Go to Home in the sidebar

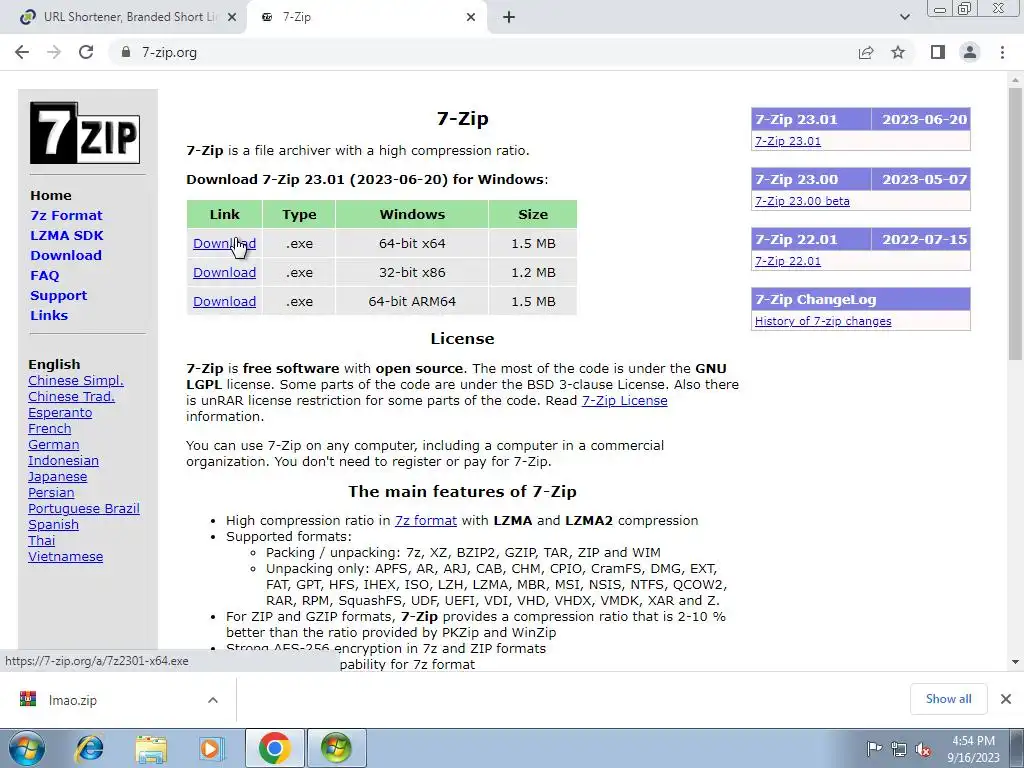(x=51, y=195)
